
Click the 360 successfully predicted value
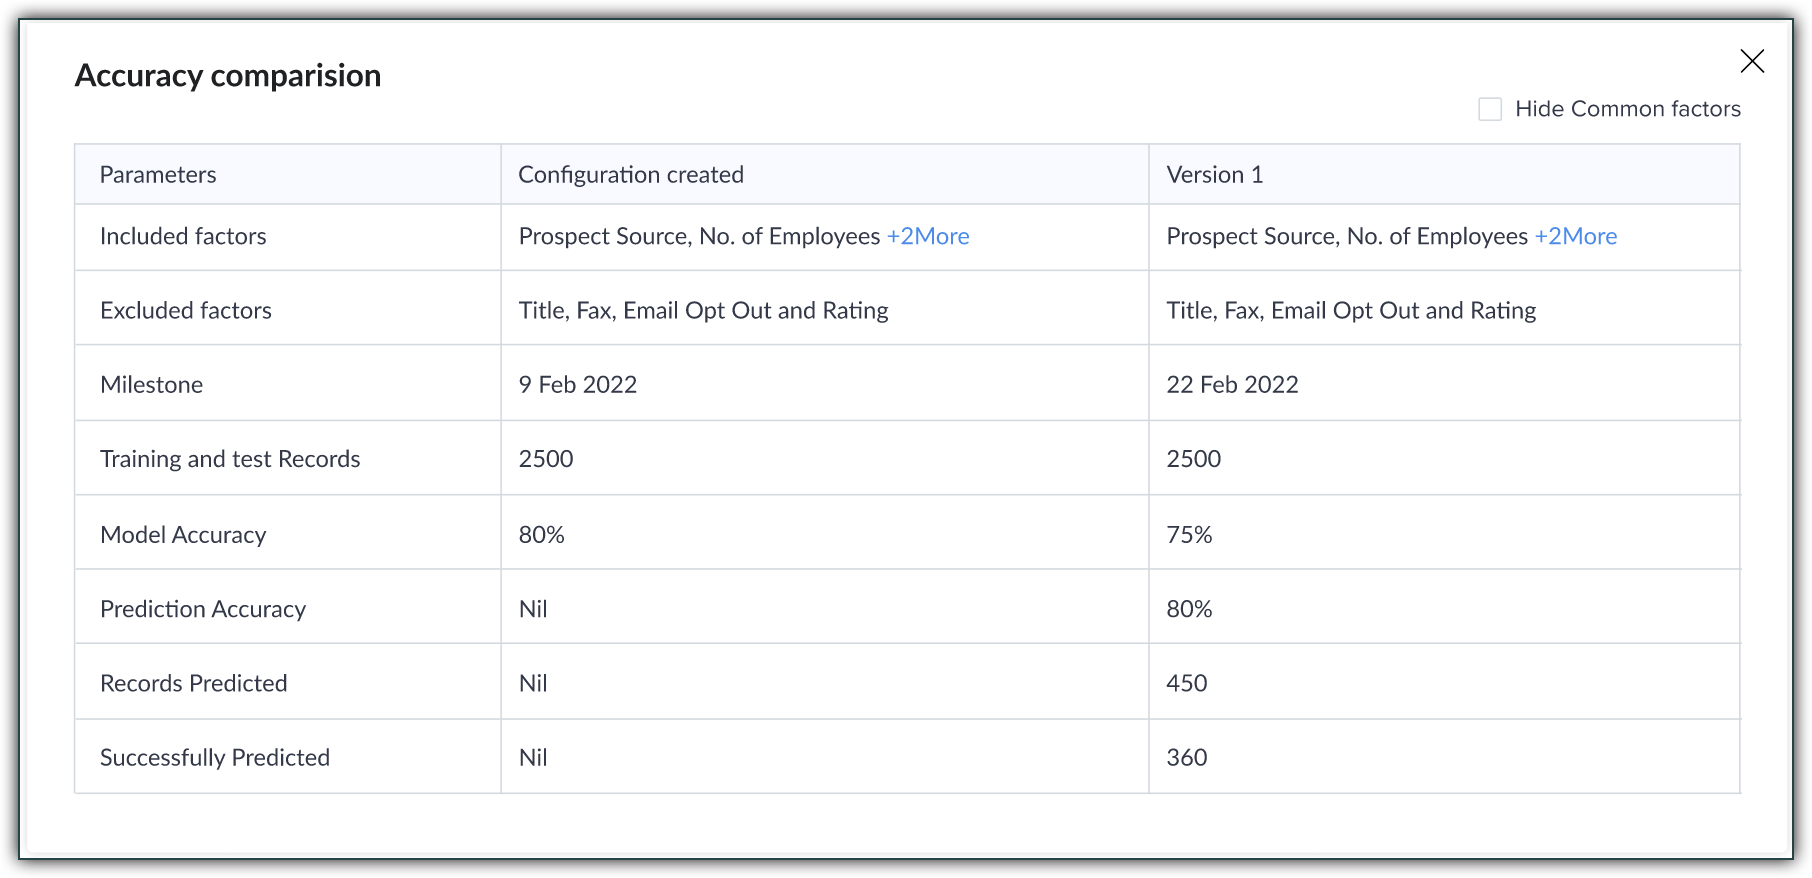point(1187,758)
